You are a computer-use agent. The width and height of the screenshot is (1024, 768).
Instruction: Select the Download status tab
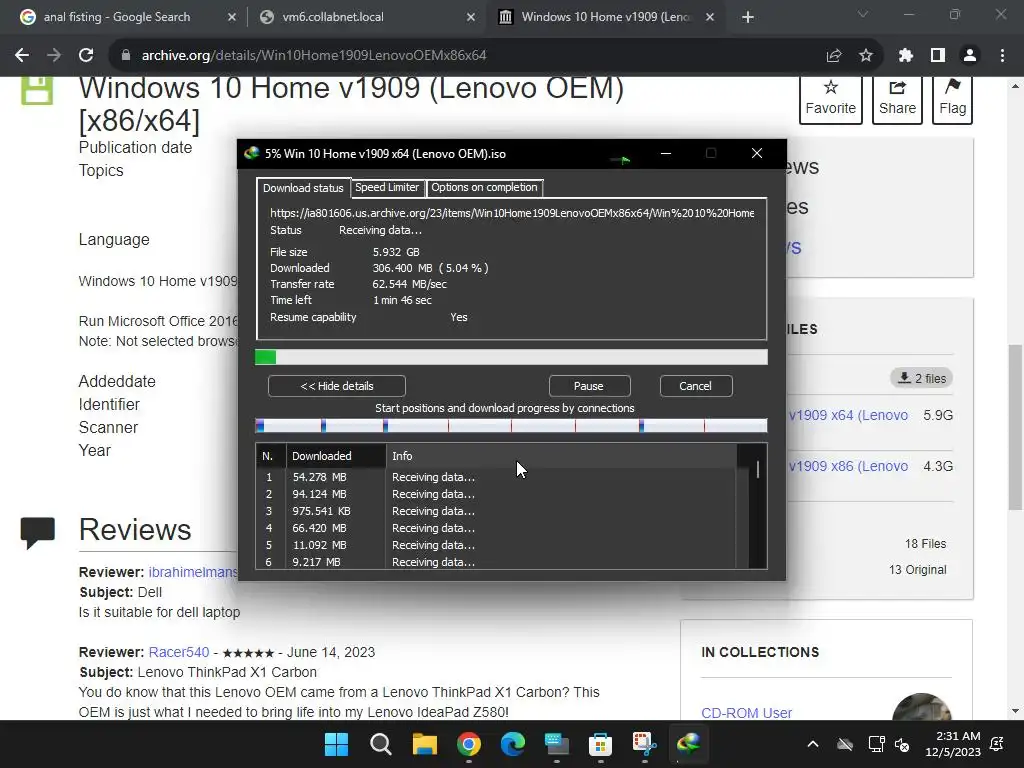303,188
